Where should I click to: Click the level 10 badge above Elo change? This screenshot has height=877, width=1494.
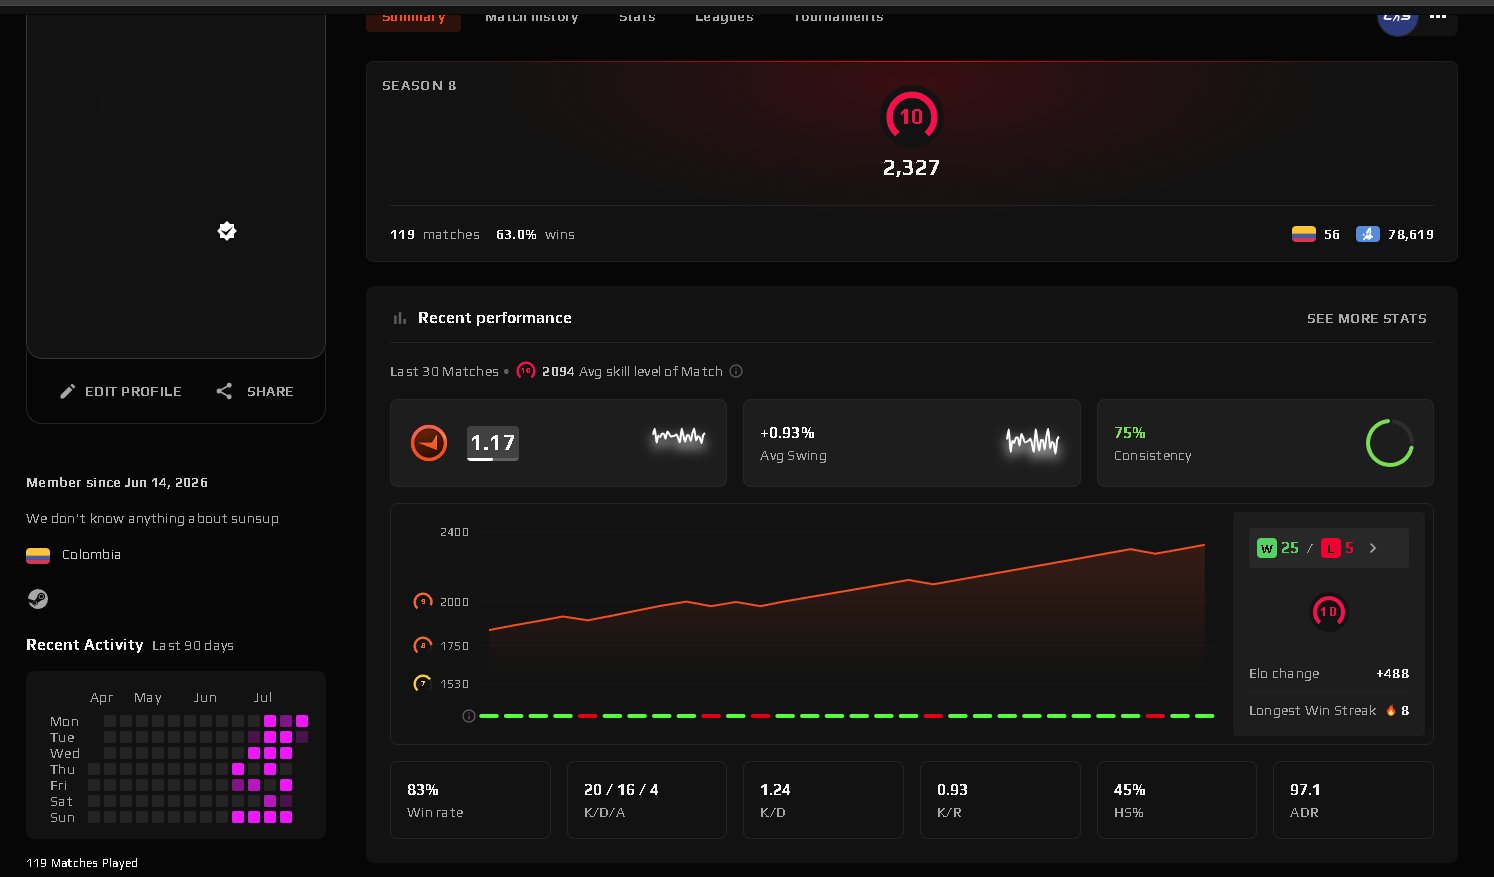coord(1328,612)
